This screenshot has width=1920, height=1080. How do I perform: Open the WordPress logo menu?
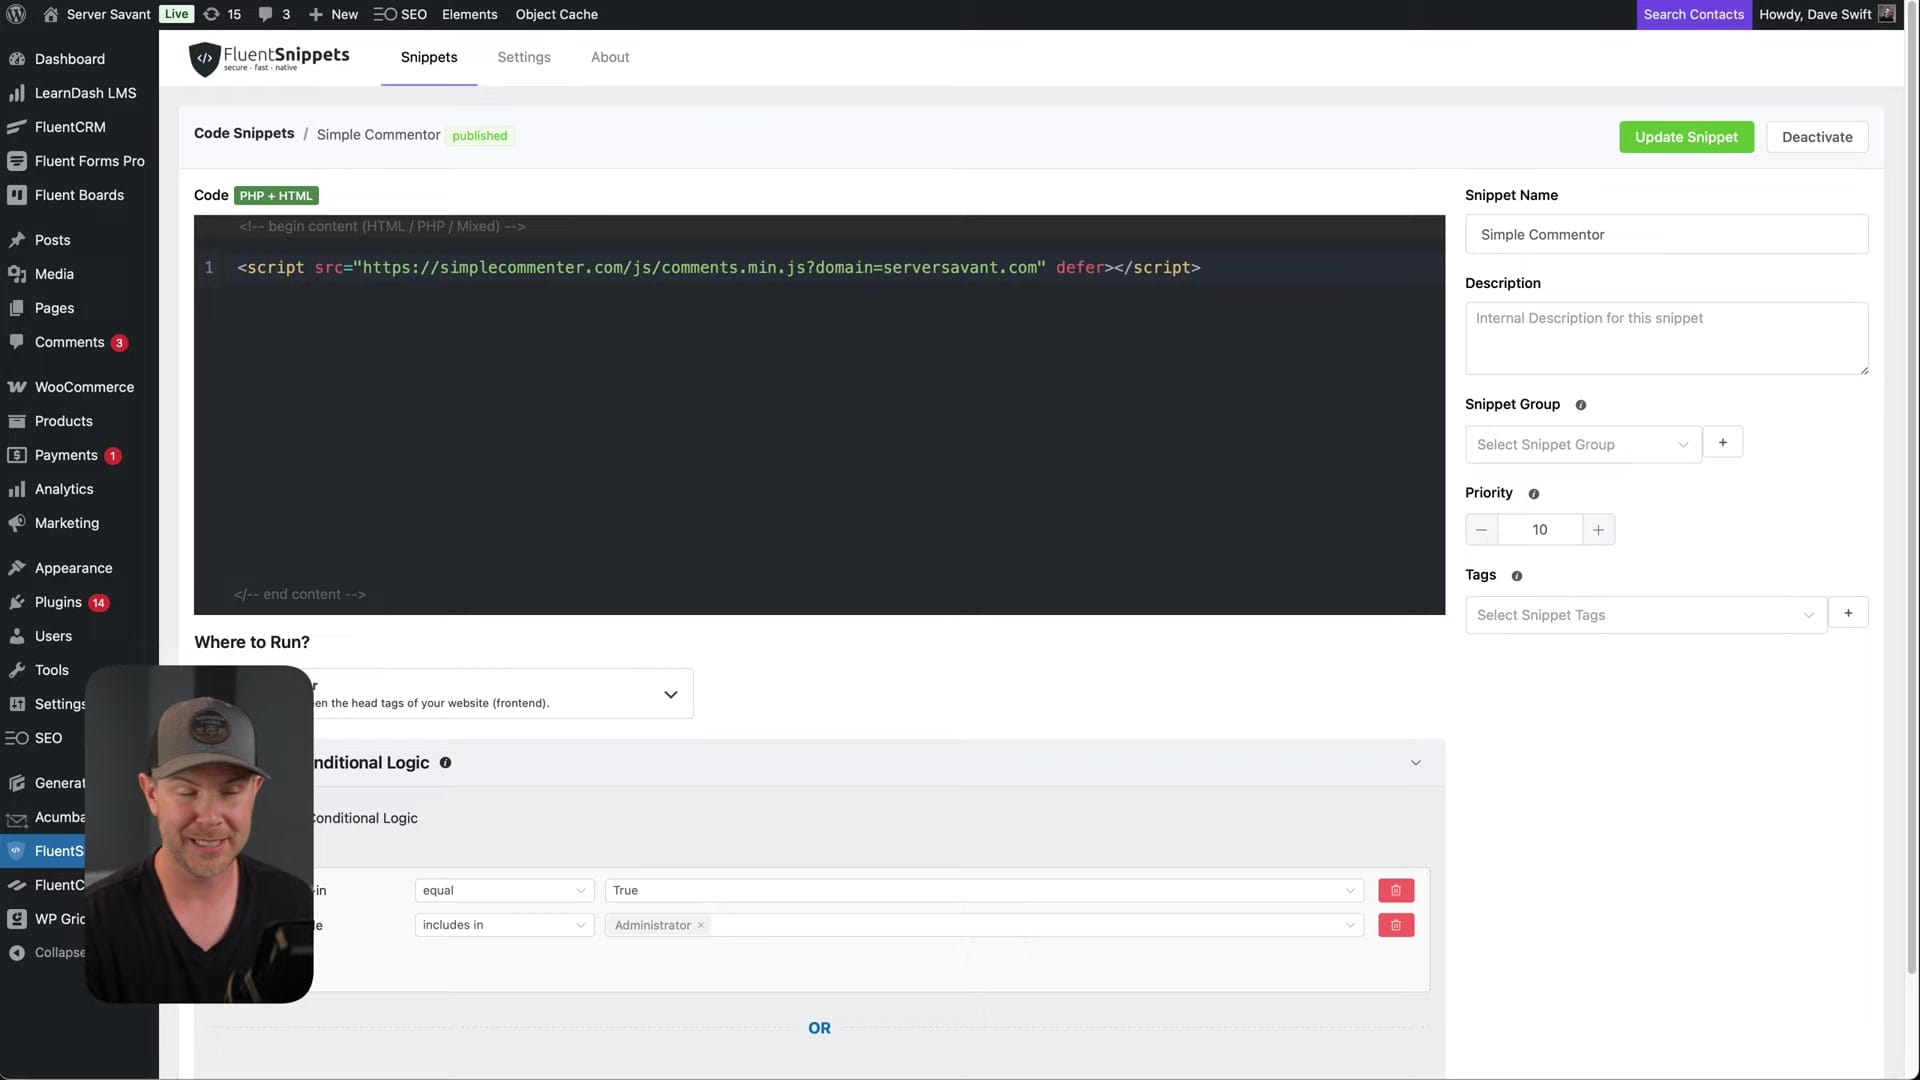(x=16, y=14)
